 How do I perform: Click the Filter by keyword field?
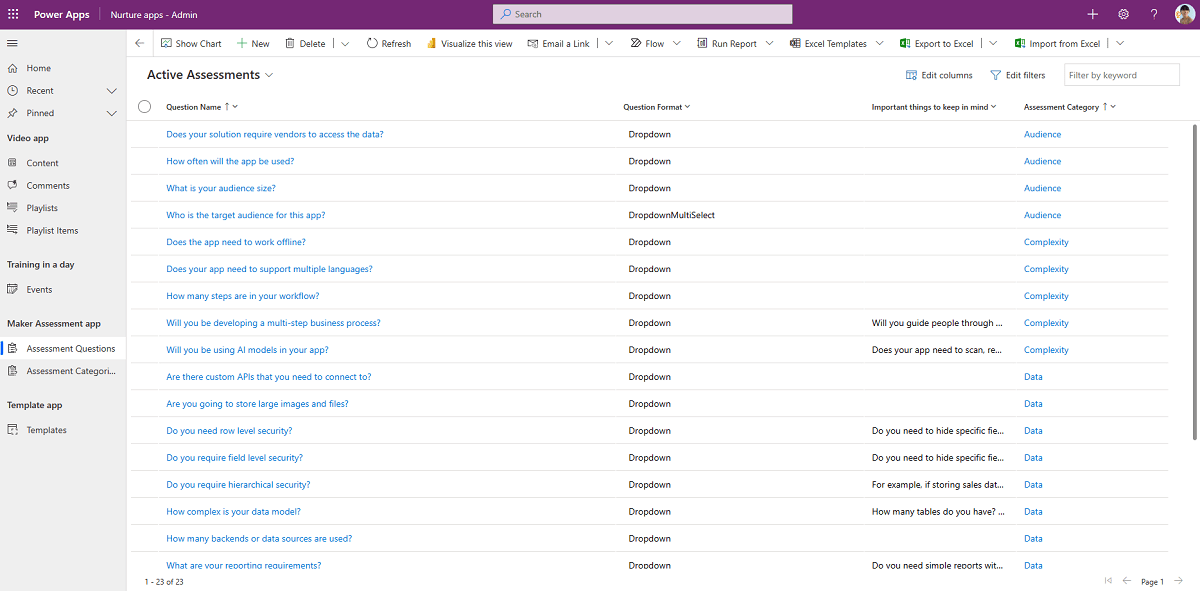pyautogui.click(x=1121, y=74)
